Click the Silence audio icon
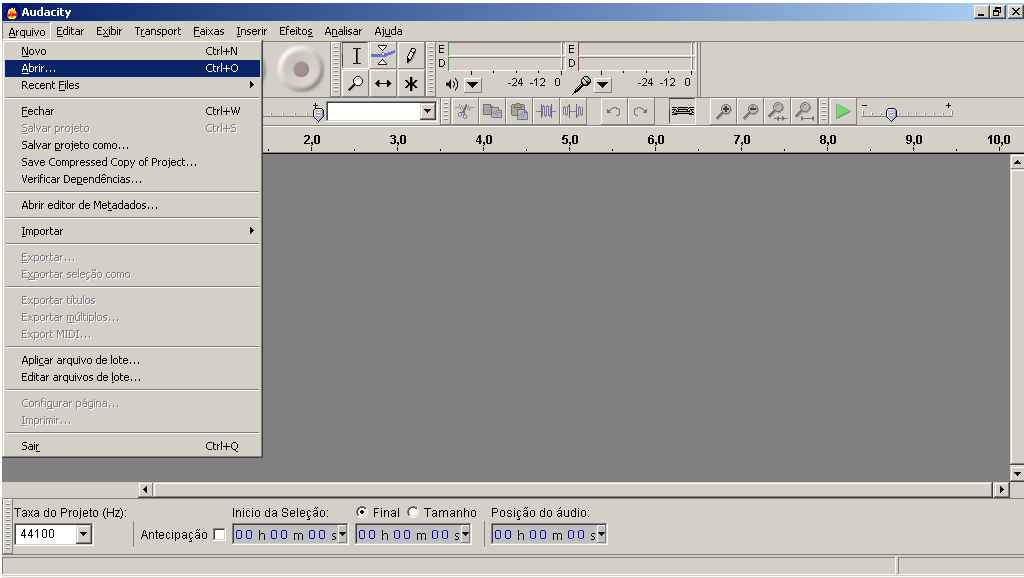Image resolution: width=1024 pixels, height=578 pixels. pos(573,112)
